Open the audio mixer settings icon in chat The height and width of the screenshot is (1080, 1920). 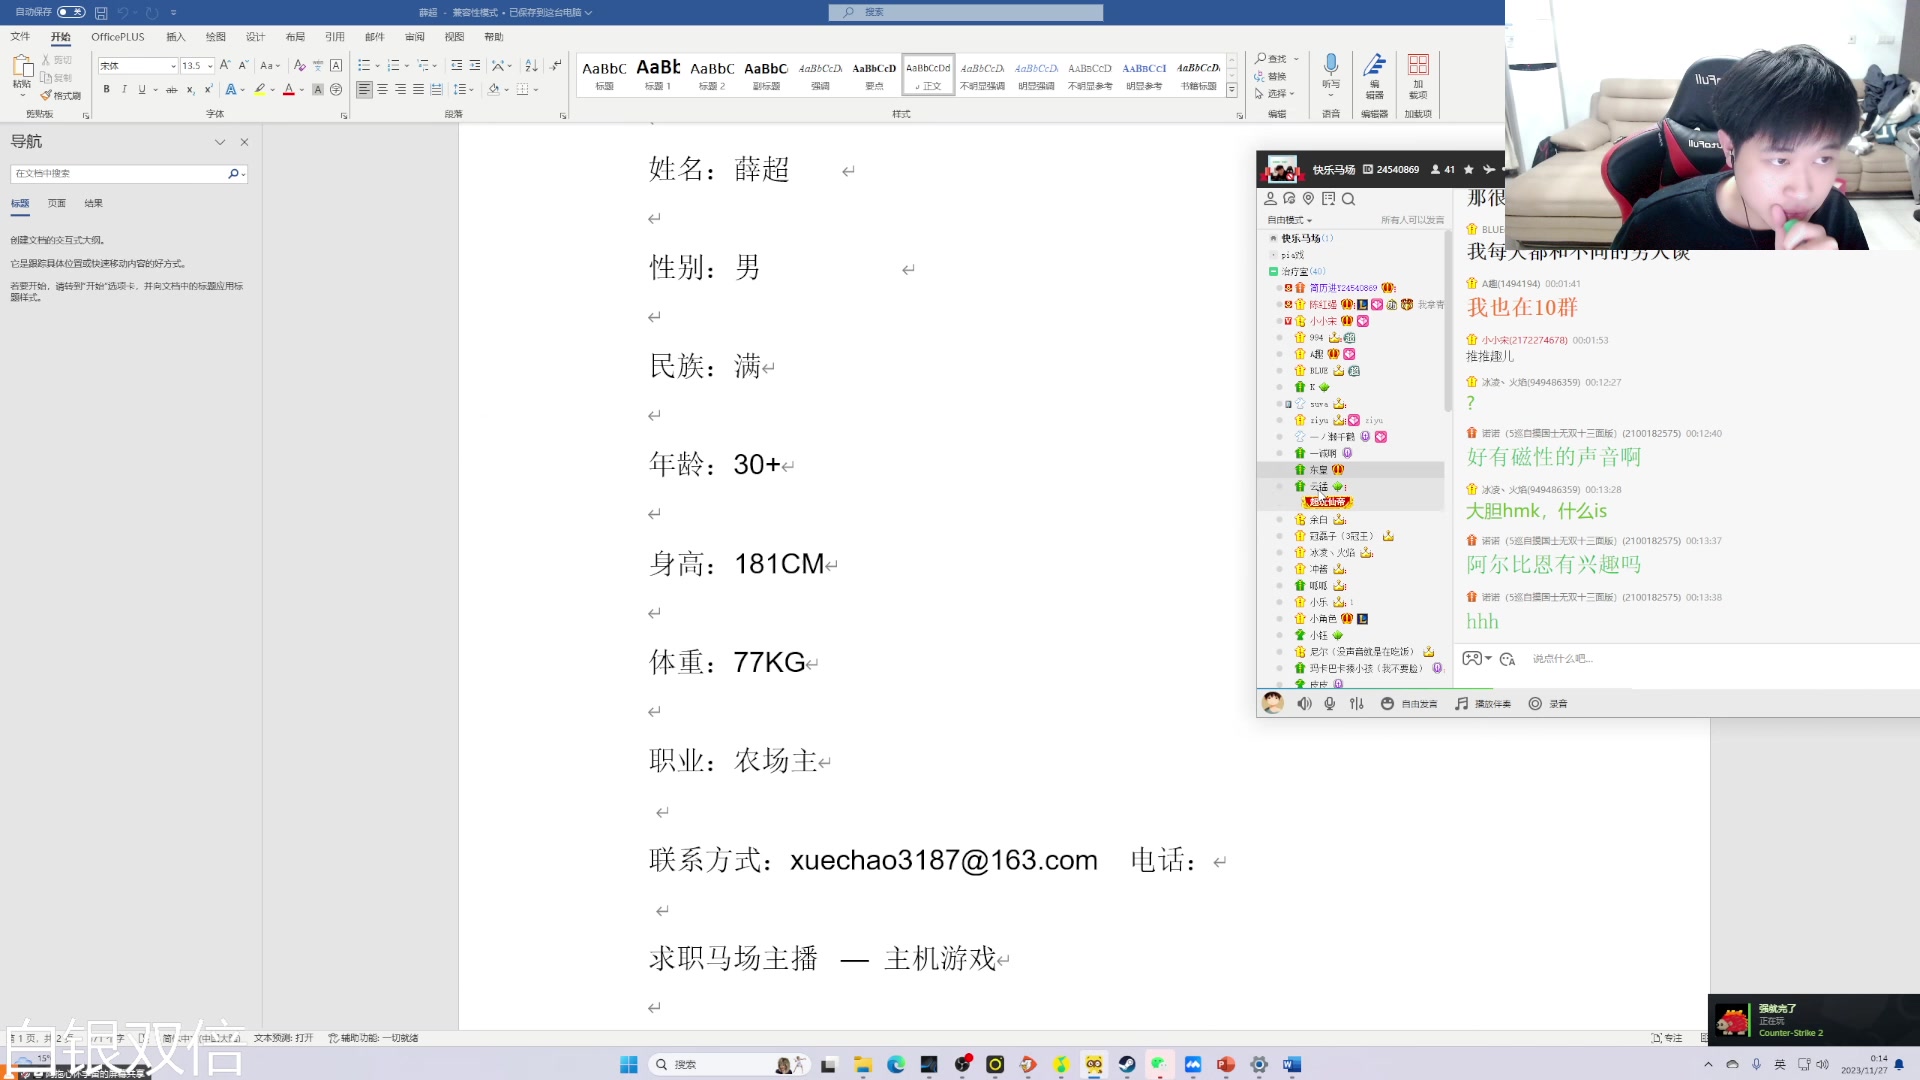[1357, 704]
